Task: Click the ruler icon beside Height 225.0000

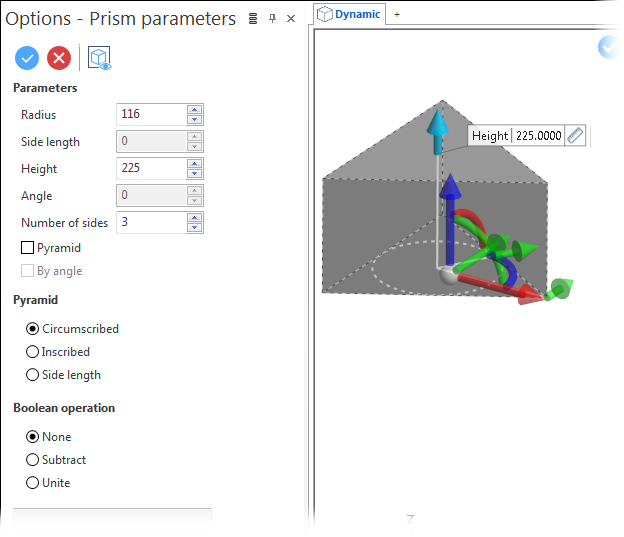Action: tap(575, 136)
